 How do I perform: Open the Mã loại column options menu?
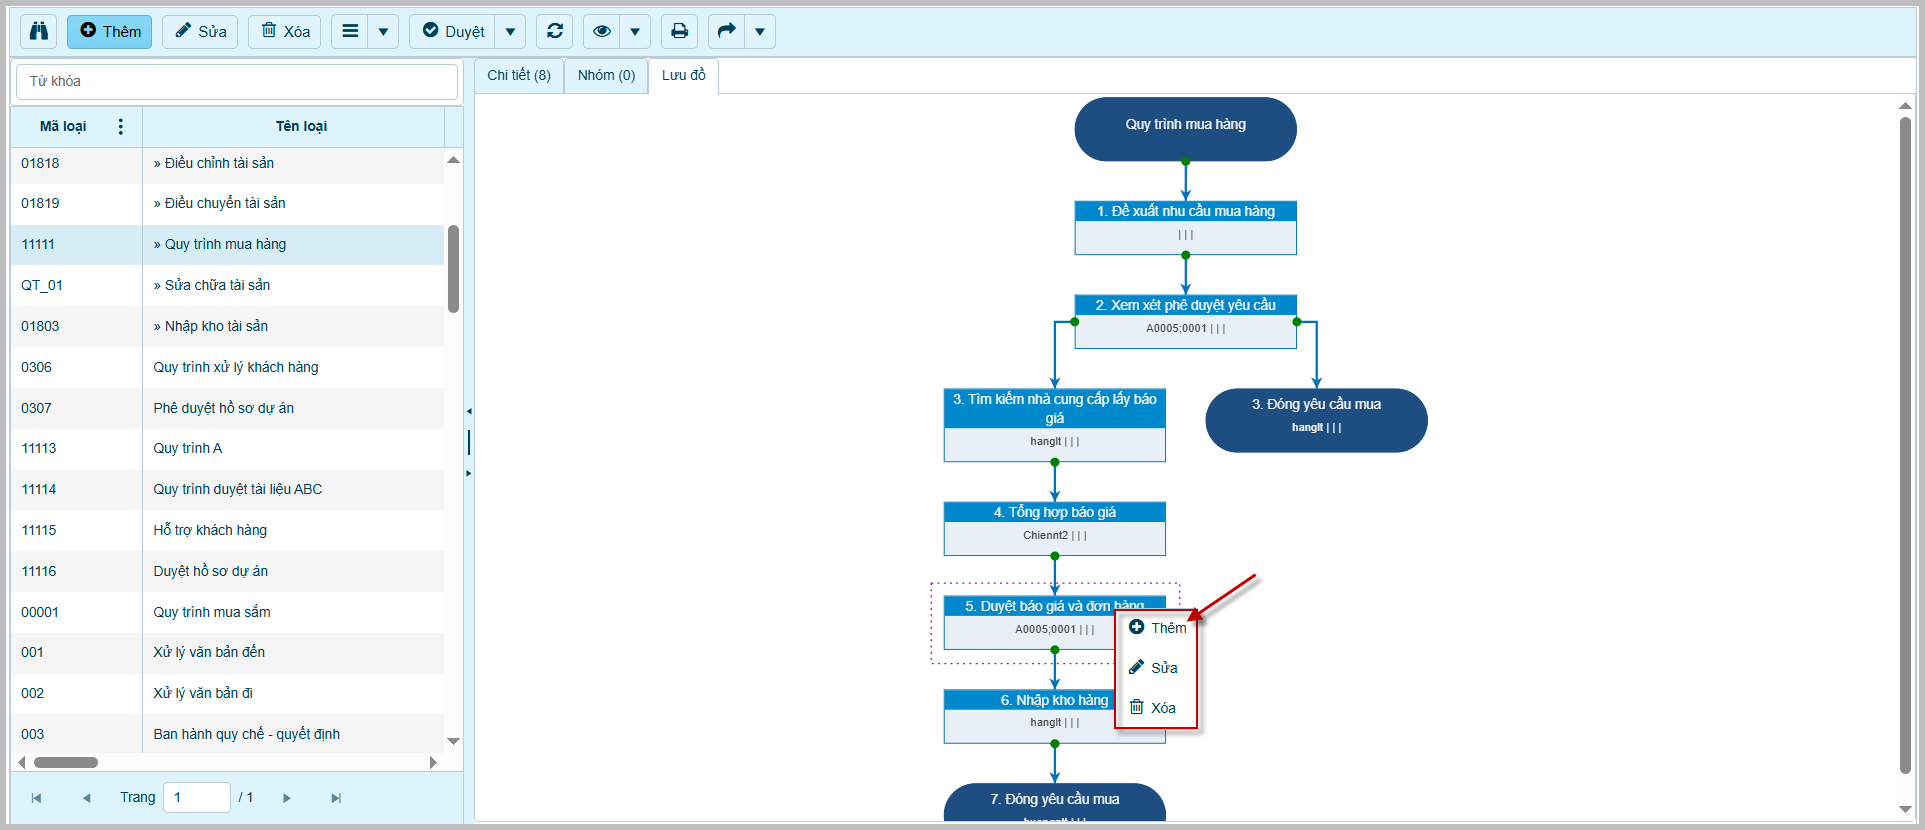coord(121,126)
